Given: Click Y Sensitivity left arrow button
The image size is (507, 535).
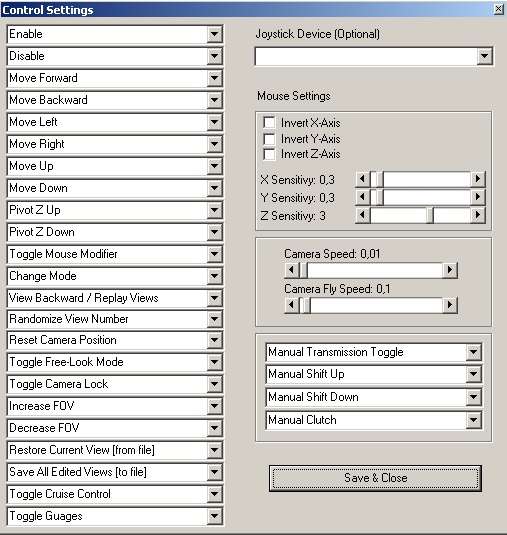Looking at the screenshot, I should [362, 197].
